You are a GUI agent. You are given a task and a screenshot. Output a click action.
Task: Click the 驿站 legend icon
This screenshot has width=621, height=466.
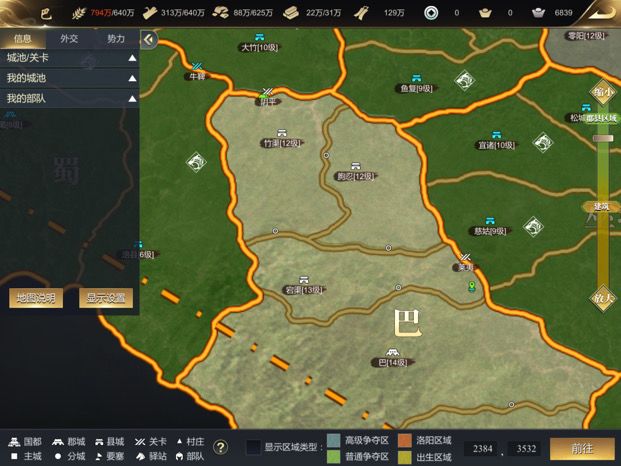point(140,456)
